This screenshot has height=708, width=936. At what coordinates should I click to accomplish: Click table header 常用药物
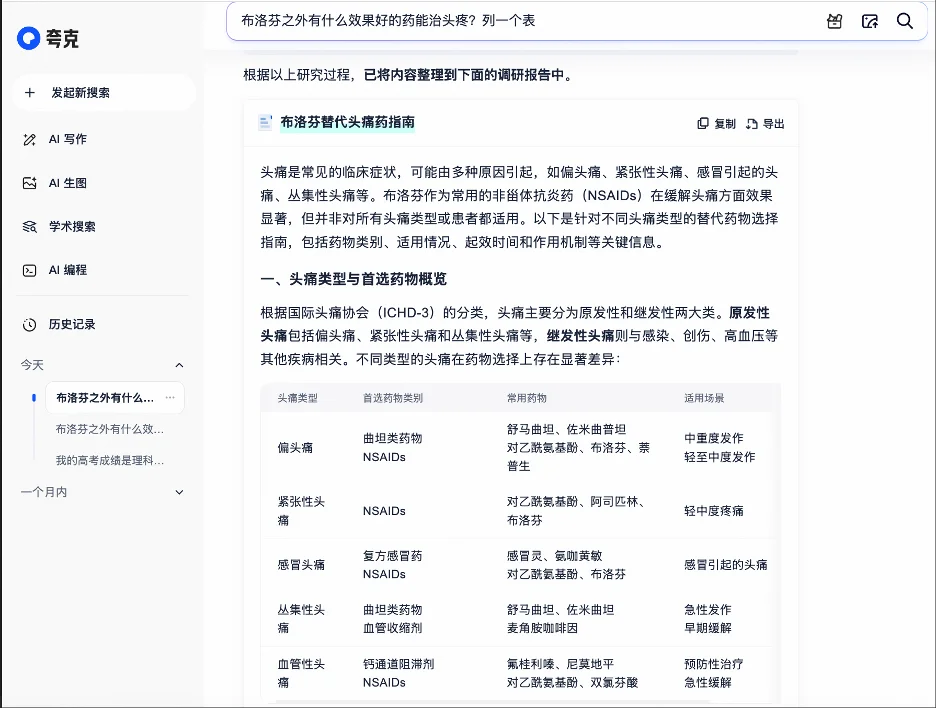click(526, 398)
